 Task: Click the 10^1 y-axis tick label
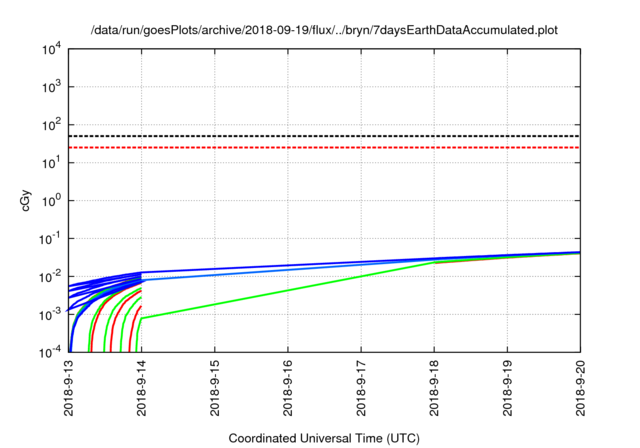(x=51, y=163)
